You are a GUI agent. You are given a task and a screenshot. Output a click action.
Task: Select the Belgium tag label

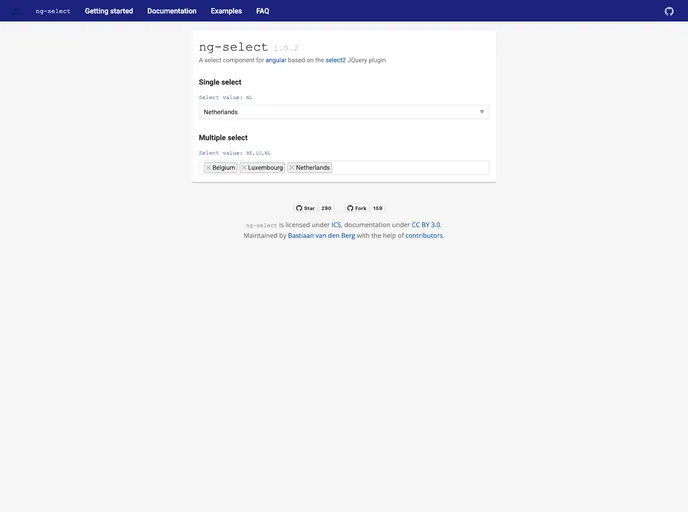pos(224,168)
